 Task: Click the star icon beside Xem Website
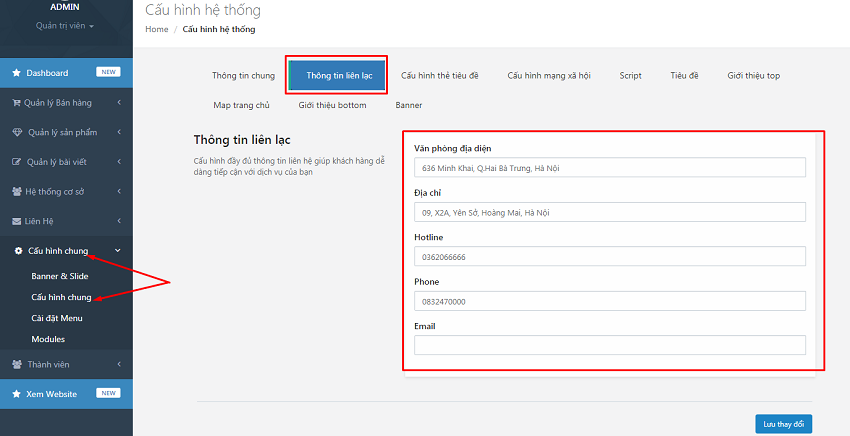16,394
